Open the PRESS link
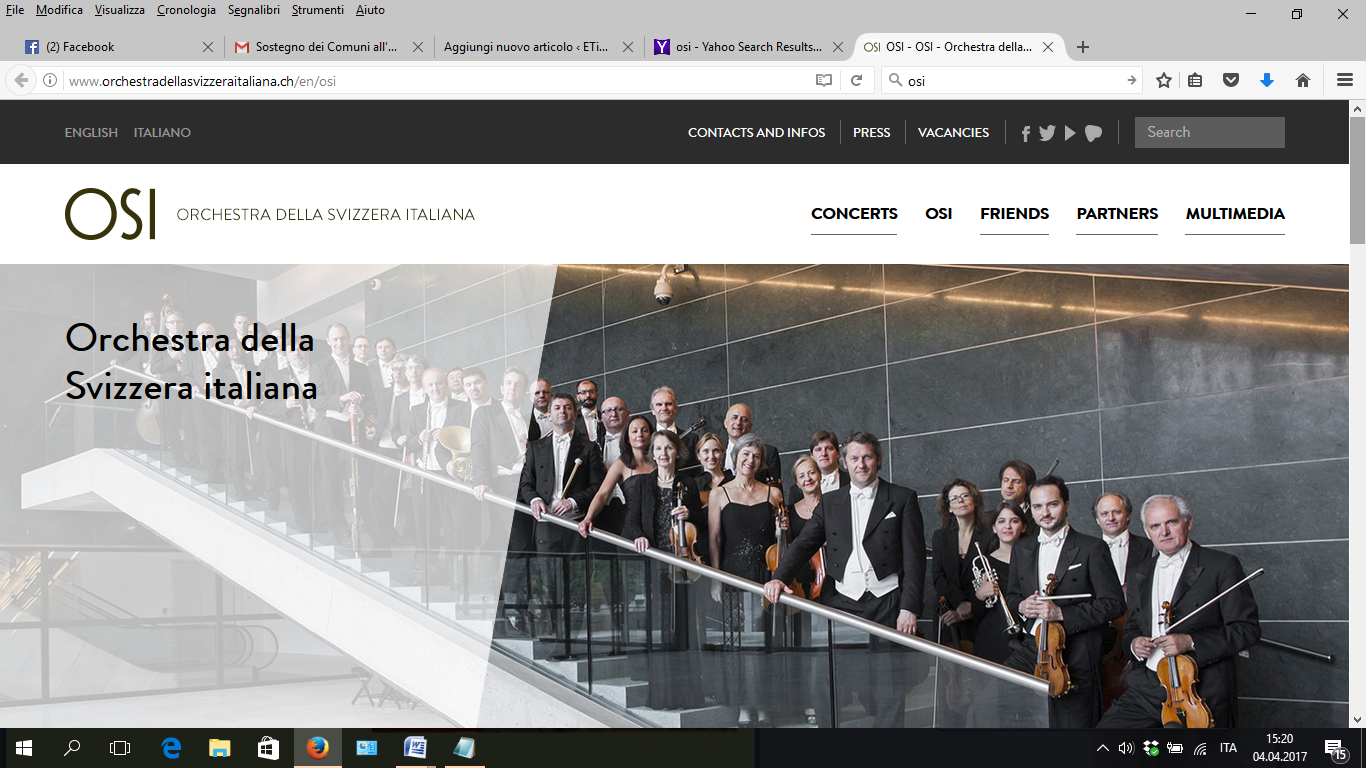This screenshot has width=1366, height=768. pos(872,133)
